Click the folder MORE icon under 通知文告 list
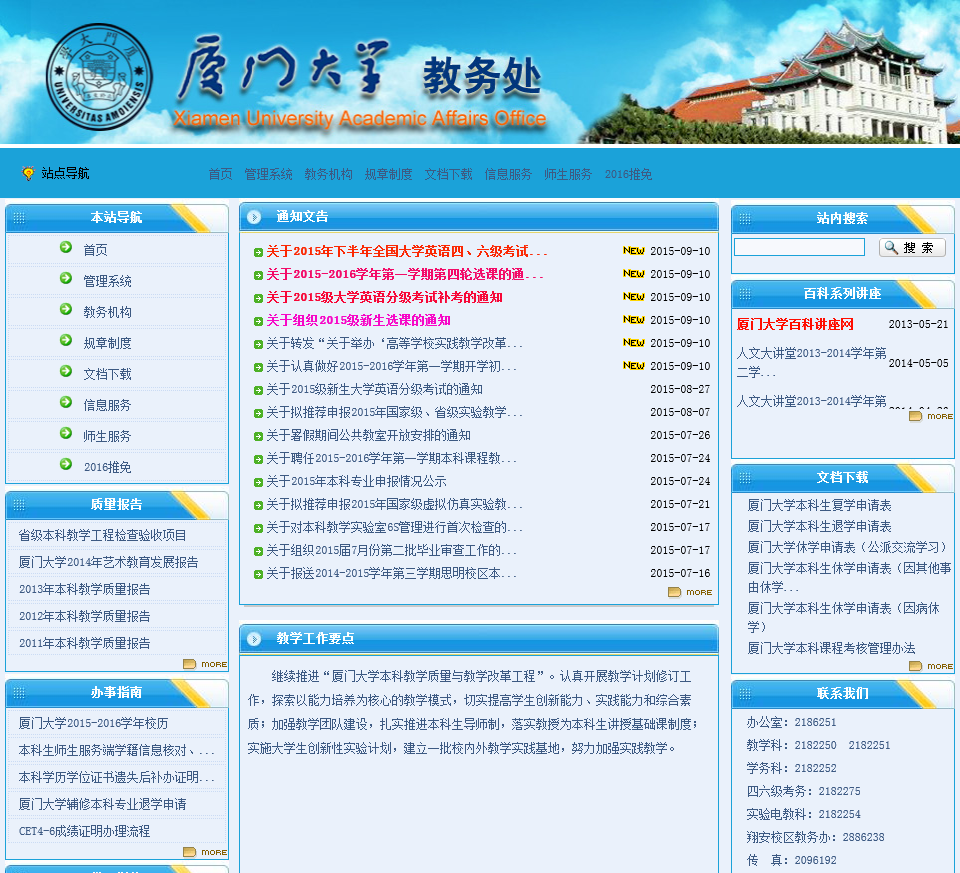 pyautogui.click(x=690, y=592)
